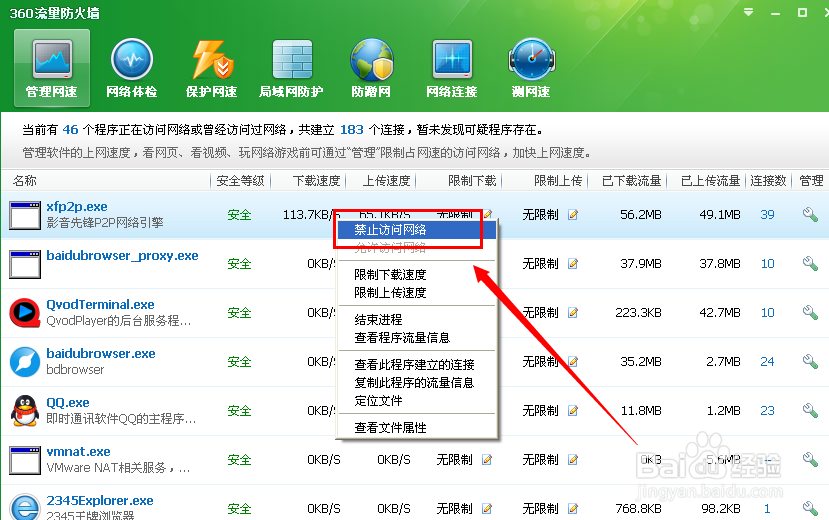Click wrench manage icon for xfp2p.exe
The width and height of the screenshot is (829, 520).
[x=810, y=215]
